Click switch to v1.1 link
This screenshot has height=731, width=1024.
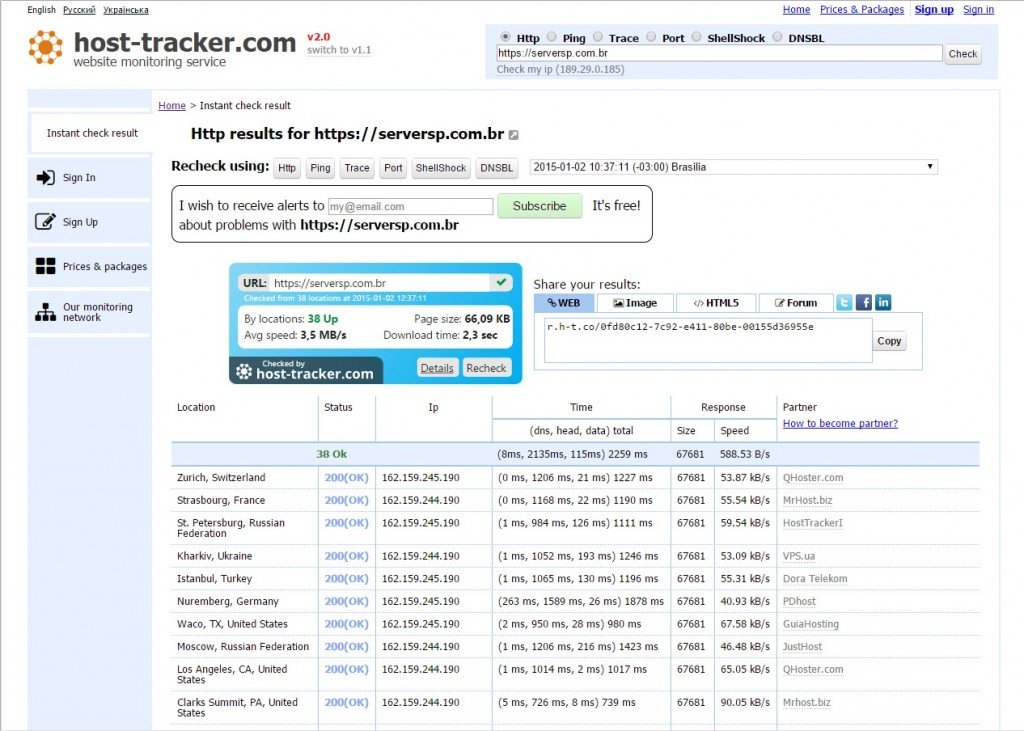339,50
